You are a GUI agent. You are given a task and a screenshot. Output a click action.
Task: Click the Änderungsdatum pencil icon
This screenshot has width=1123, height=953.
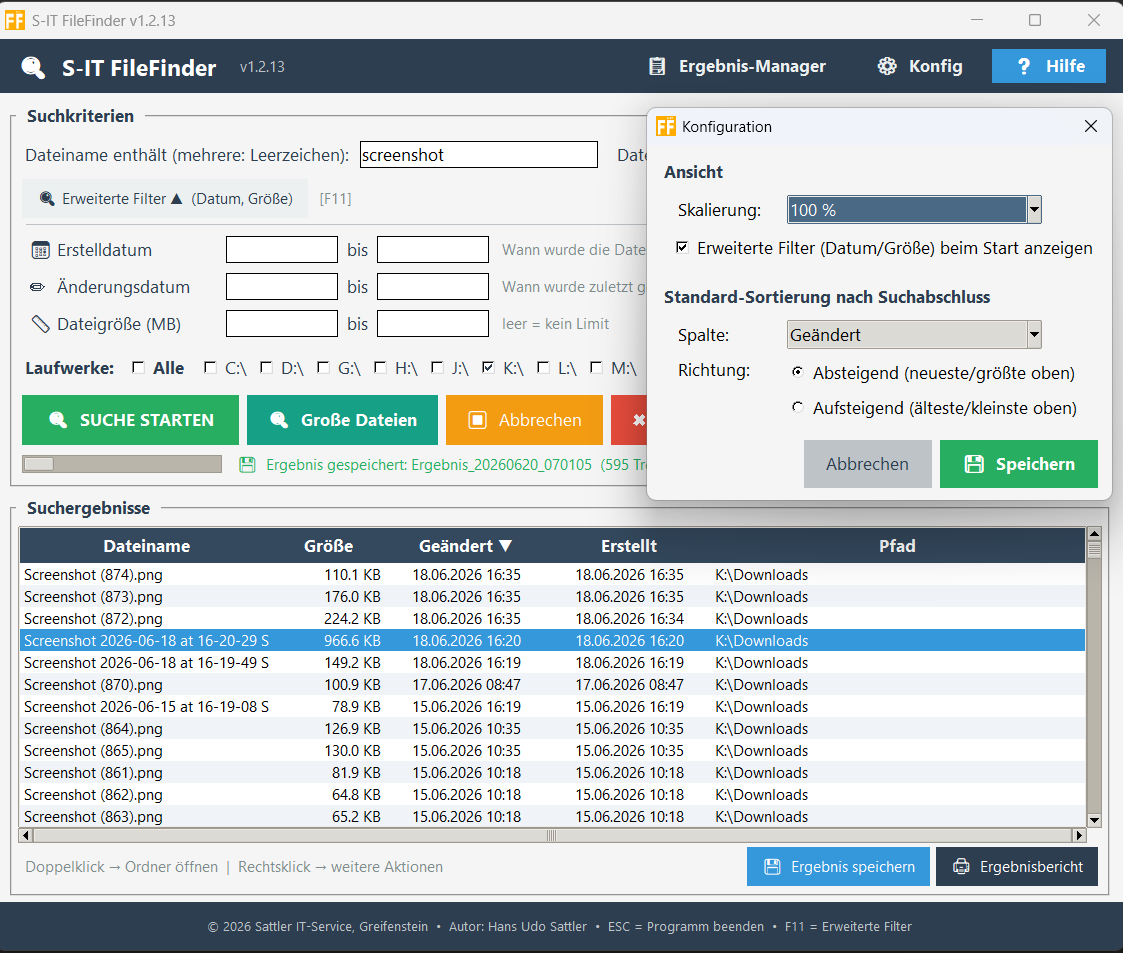(37, 287)
